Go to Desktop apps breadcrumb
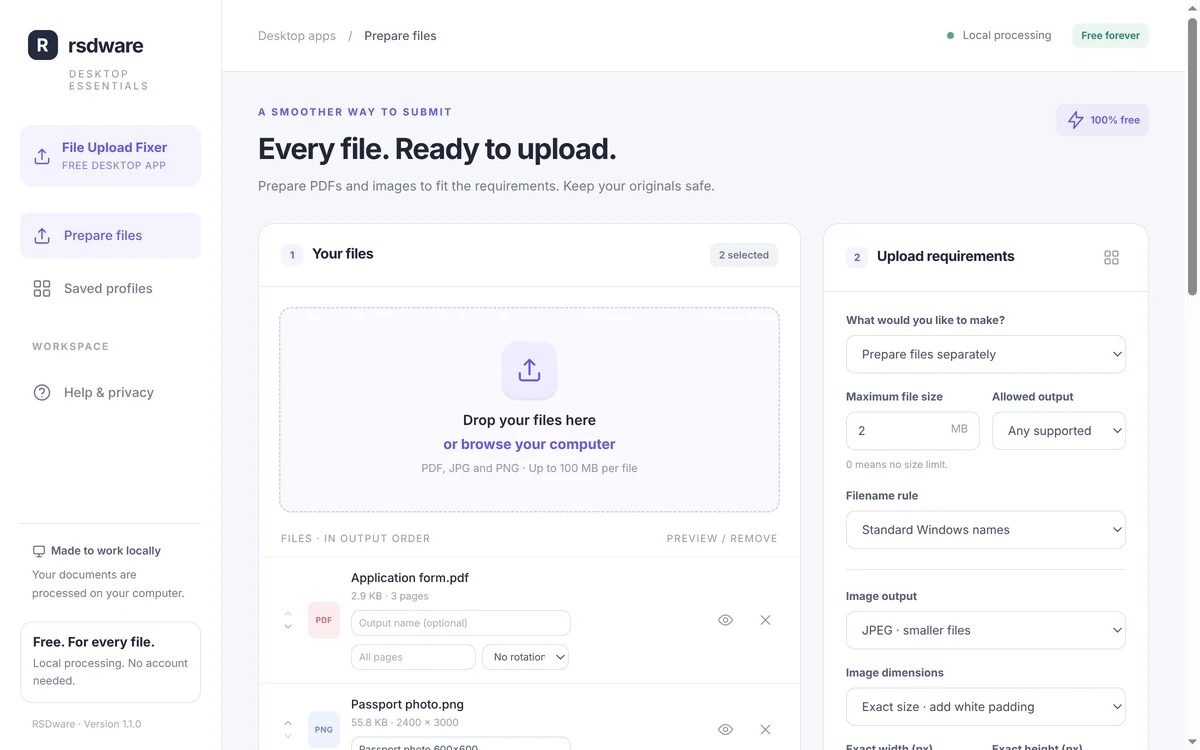 pos(297,36)
